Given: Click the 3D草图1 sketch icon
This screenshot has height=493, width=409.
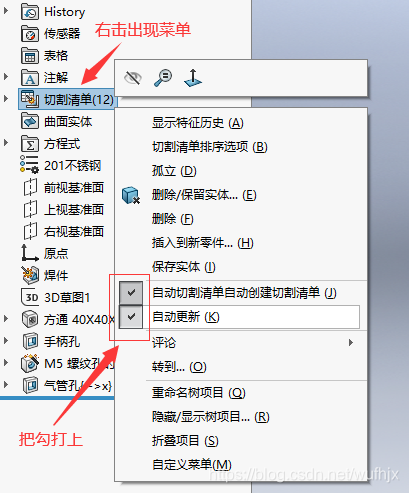Looking at the screenshot, I should (31, 297).
